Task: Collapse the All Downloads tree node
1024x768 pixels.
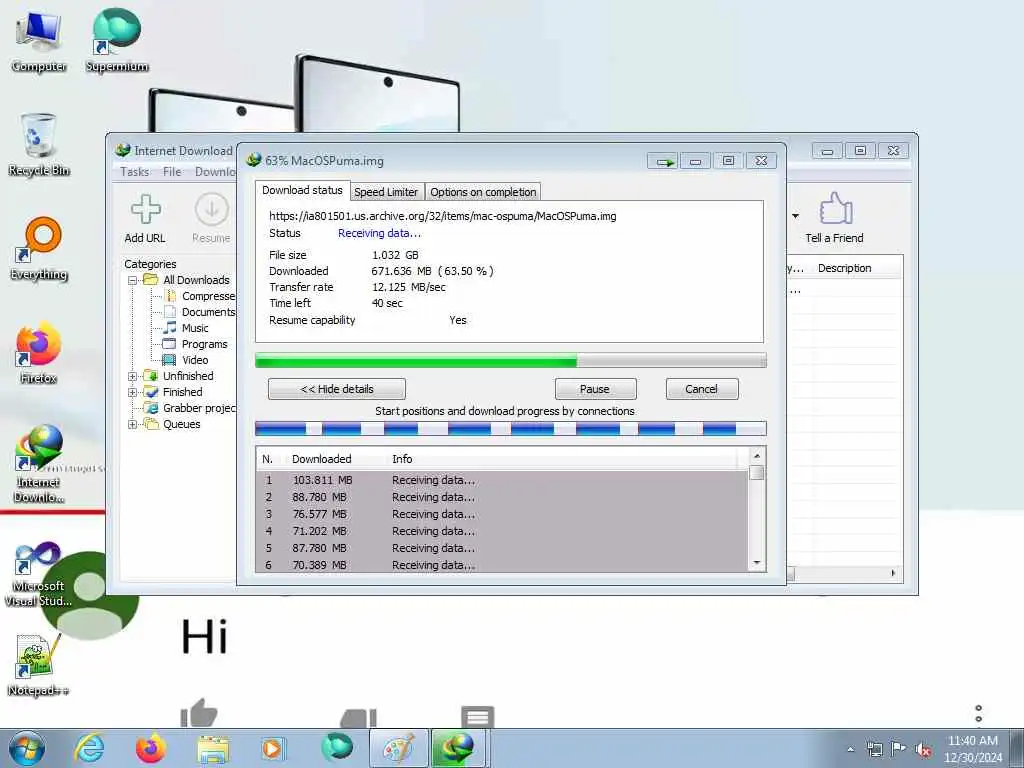Action: point(133,280)
